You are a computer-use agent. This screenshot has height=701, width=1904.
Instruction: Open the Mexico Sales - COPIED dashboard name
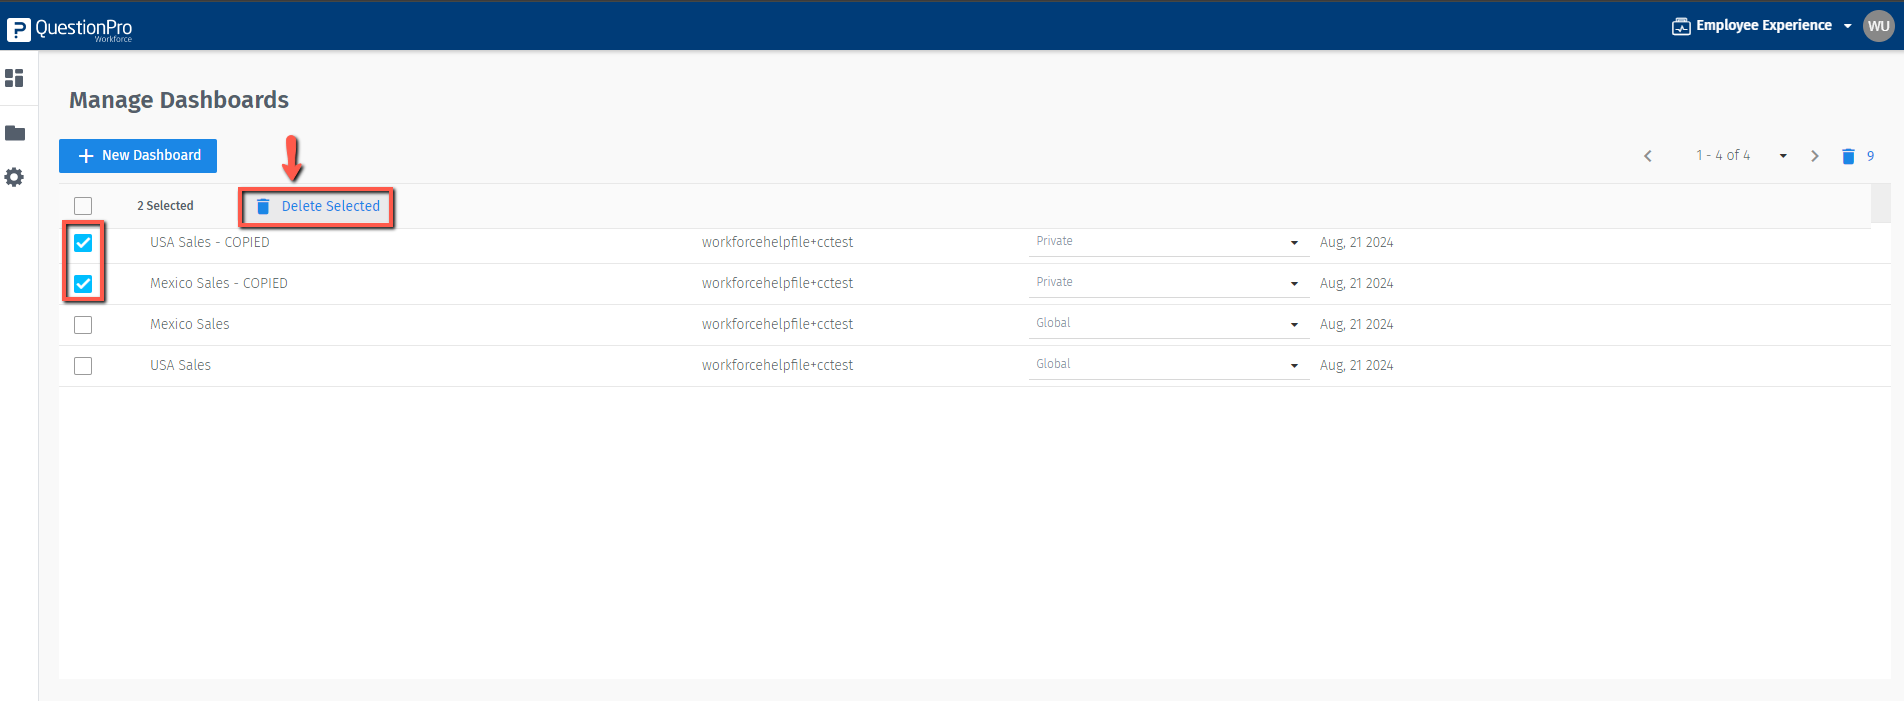pos(219,283)
